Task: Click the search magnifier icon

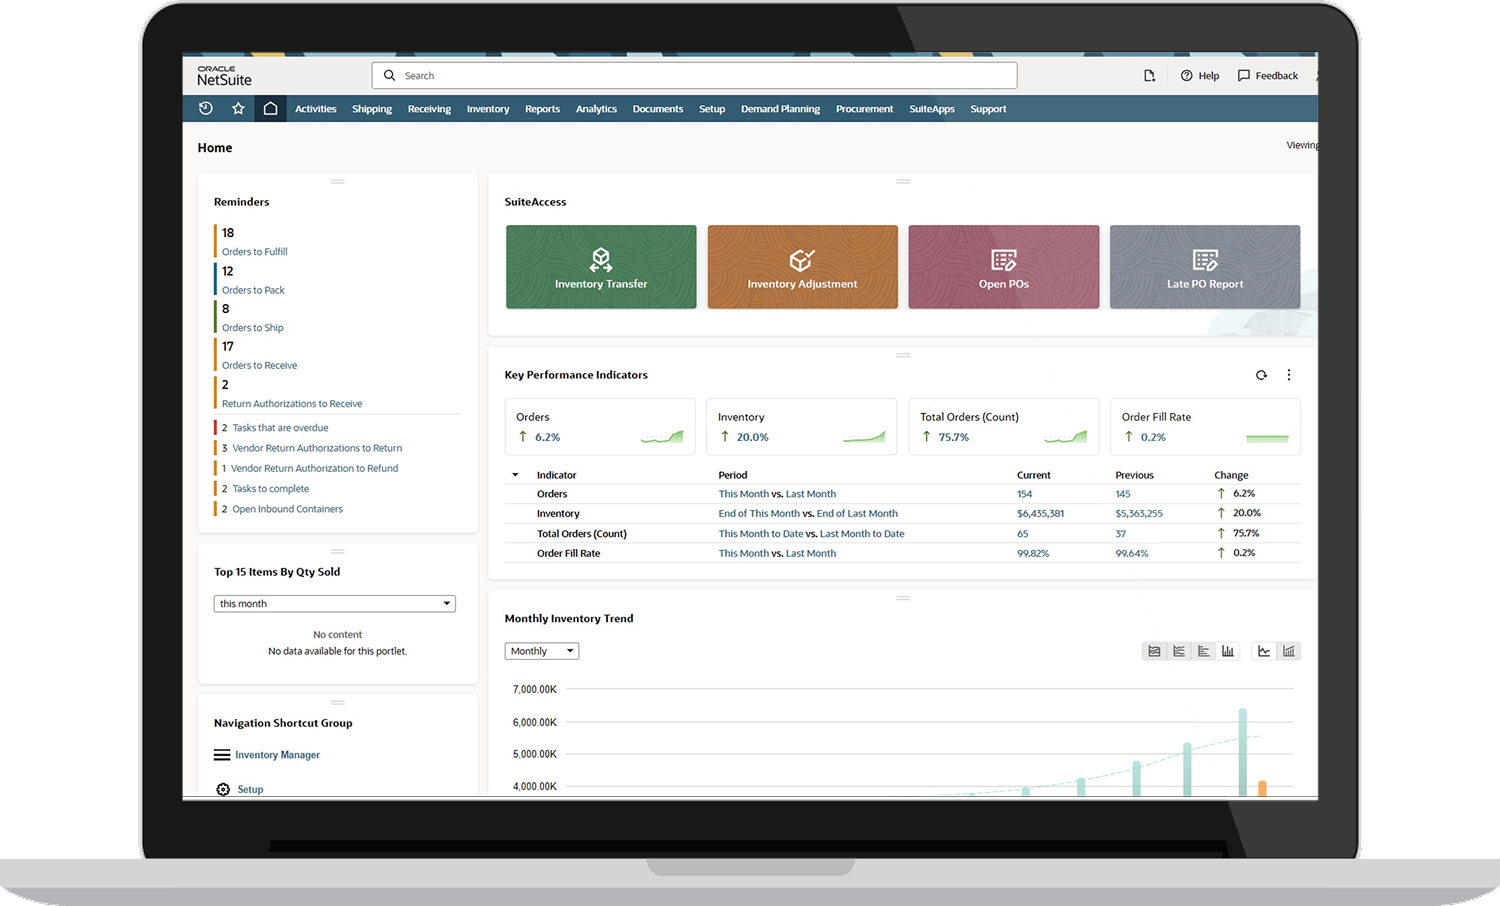Action: pos(390,75)
